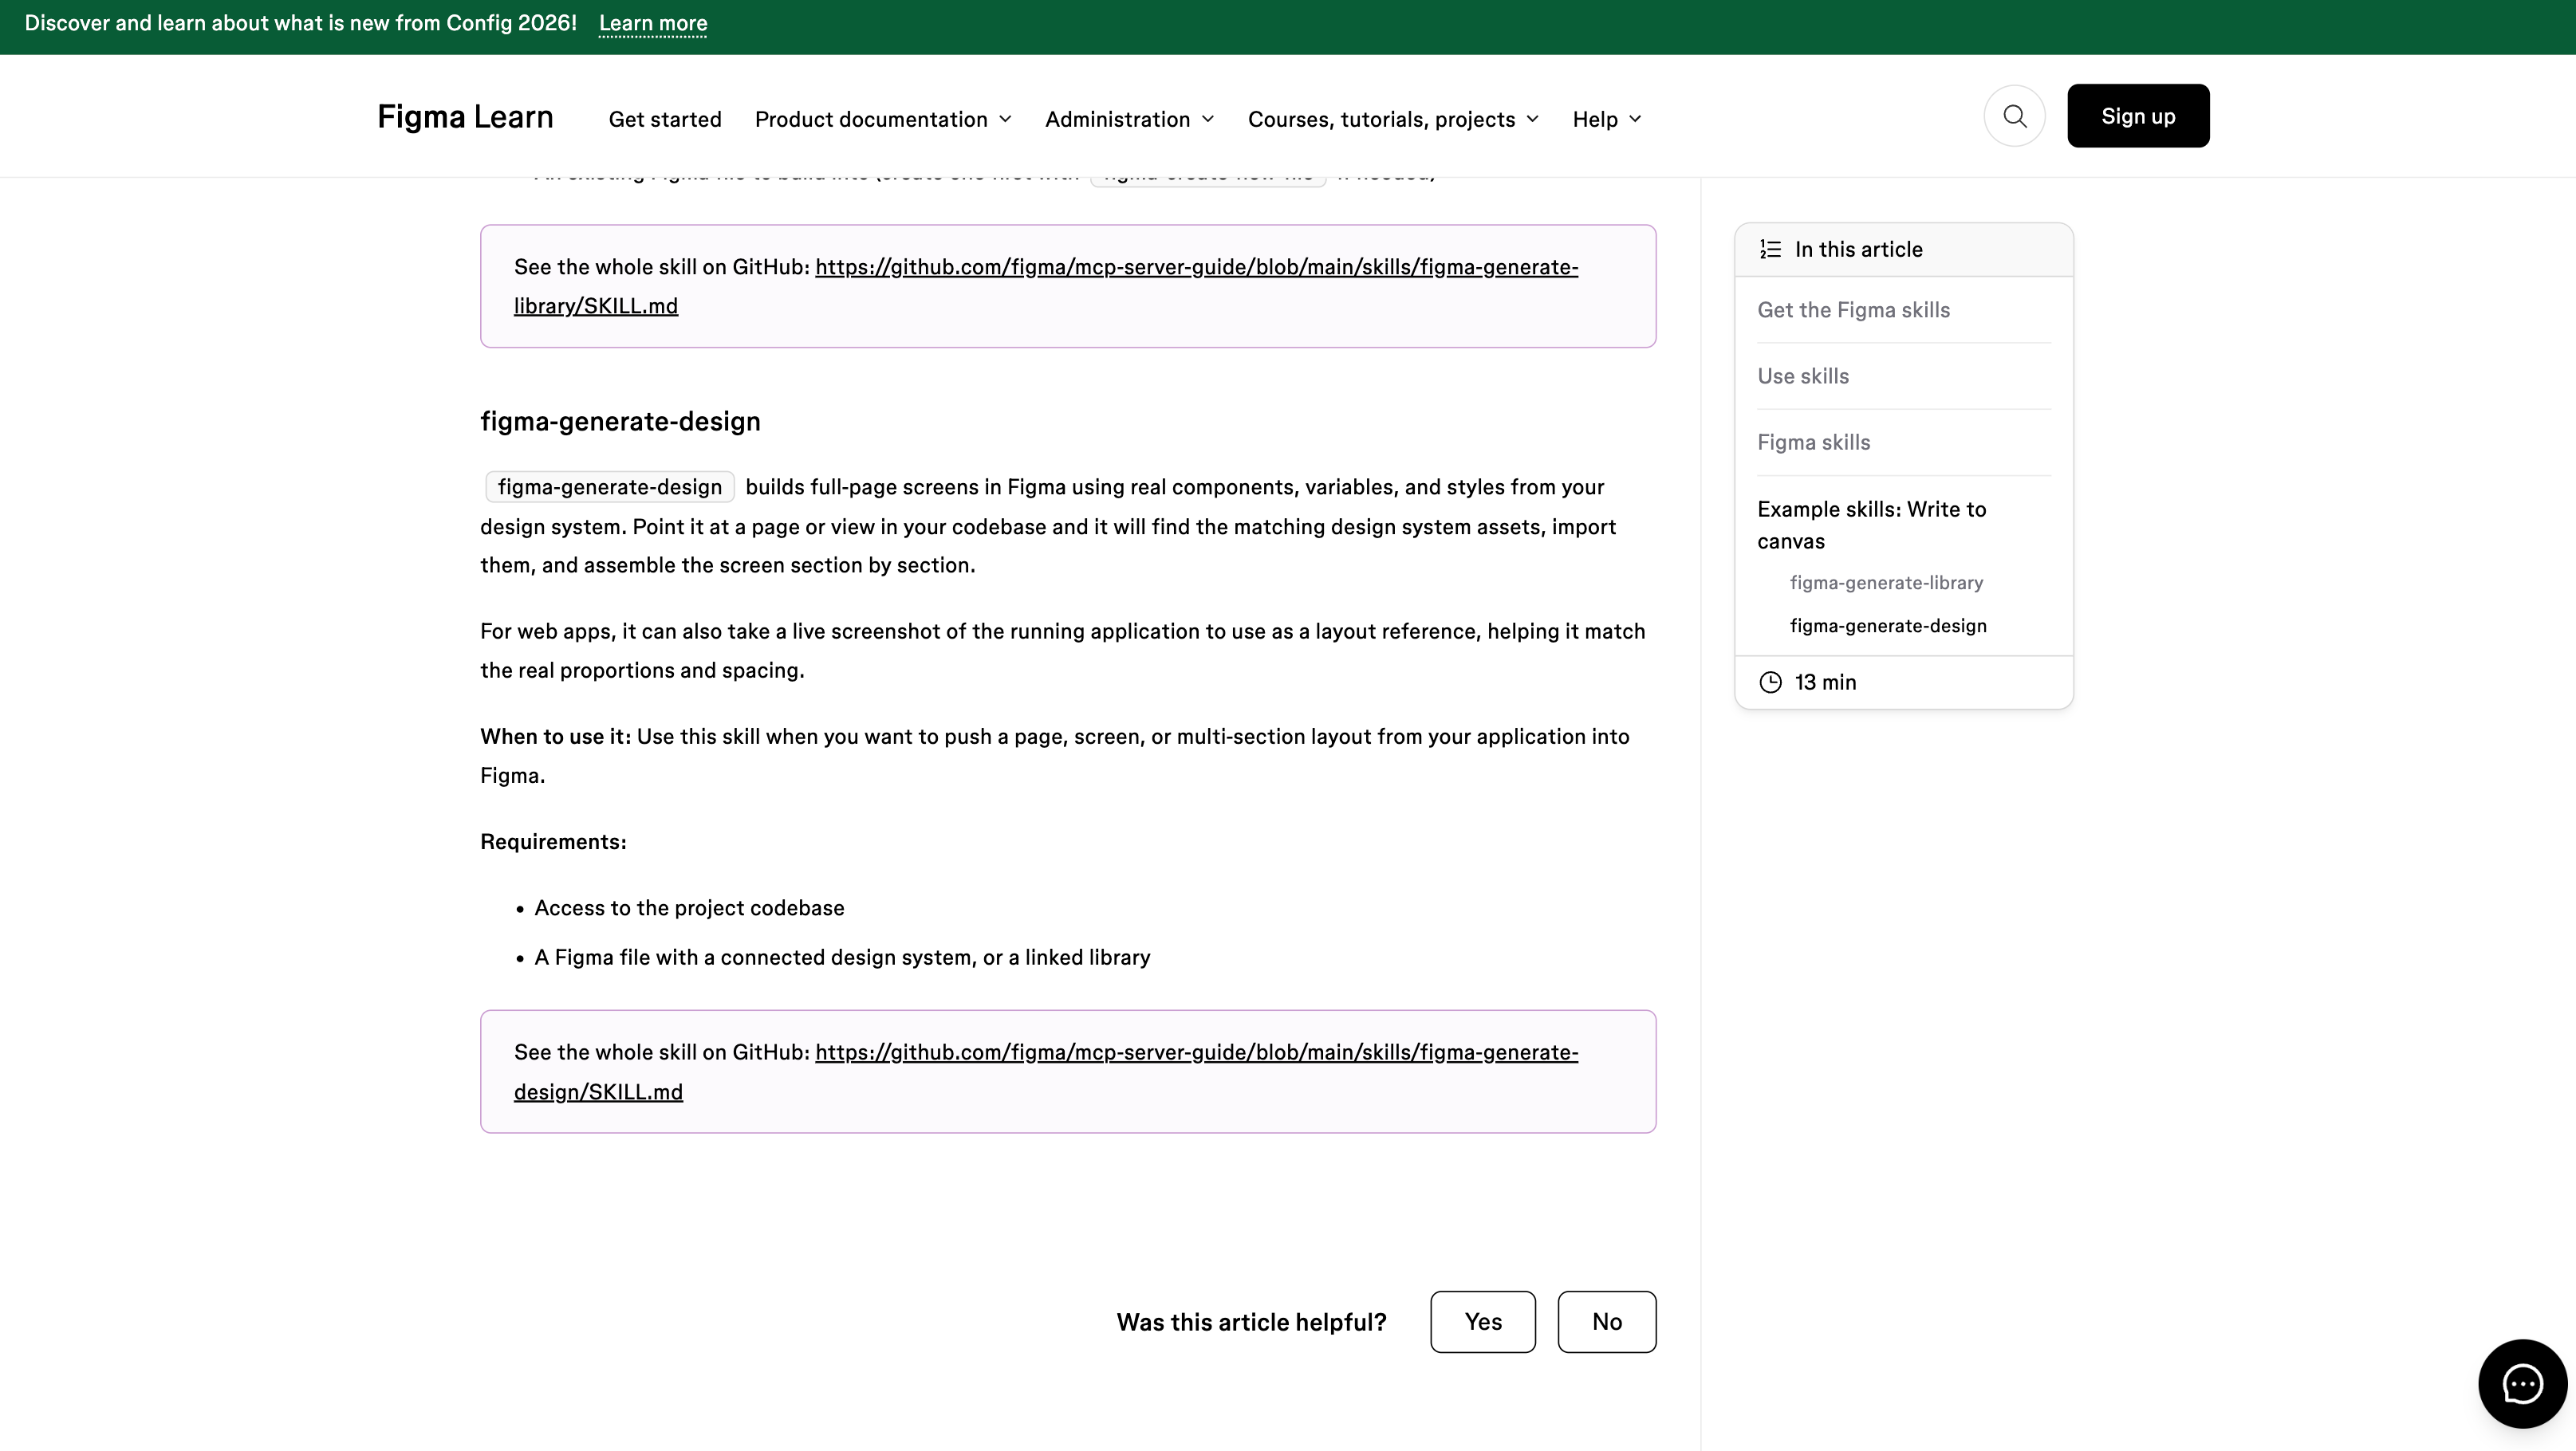Open the figma-generate-library SKILL.md GitHub link
This screenshot has width=2576, height=1451.
point(1046,286)
